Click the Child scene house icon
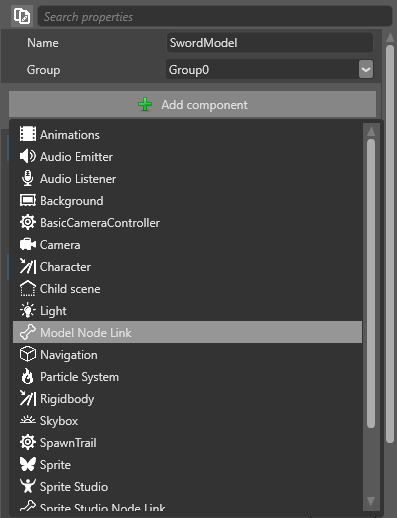This screenshot has width=397, height=518. click(28, 288)
